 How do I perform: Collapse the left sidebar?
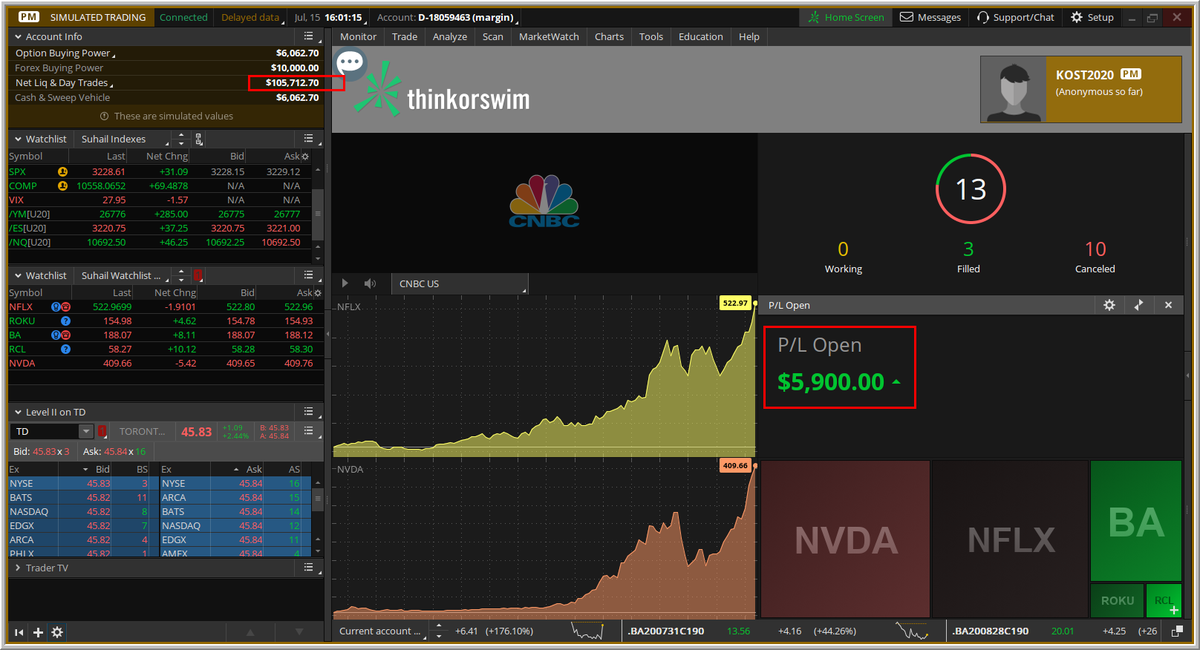pyautogui.click(x=18, y=632)
